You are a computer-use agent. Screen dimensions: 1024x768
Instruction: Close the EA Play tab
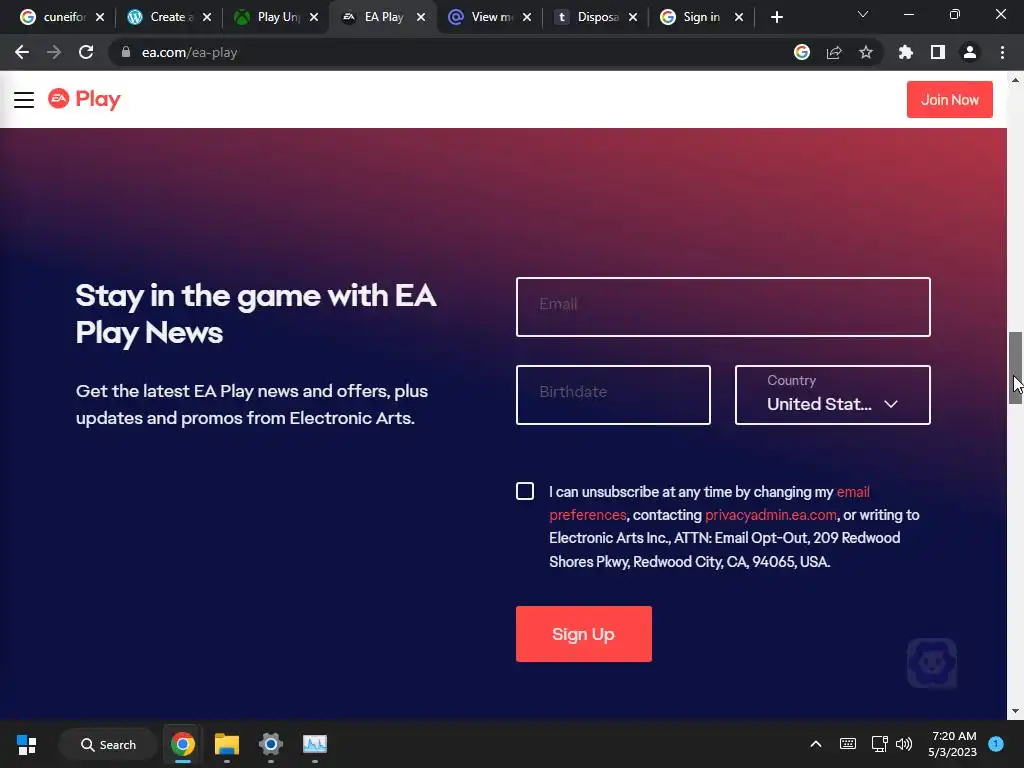coord(421,17)
